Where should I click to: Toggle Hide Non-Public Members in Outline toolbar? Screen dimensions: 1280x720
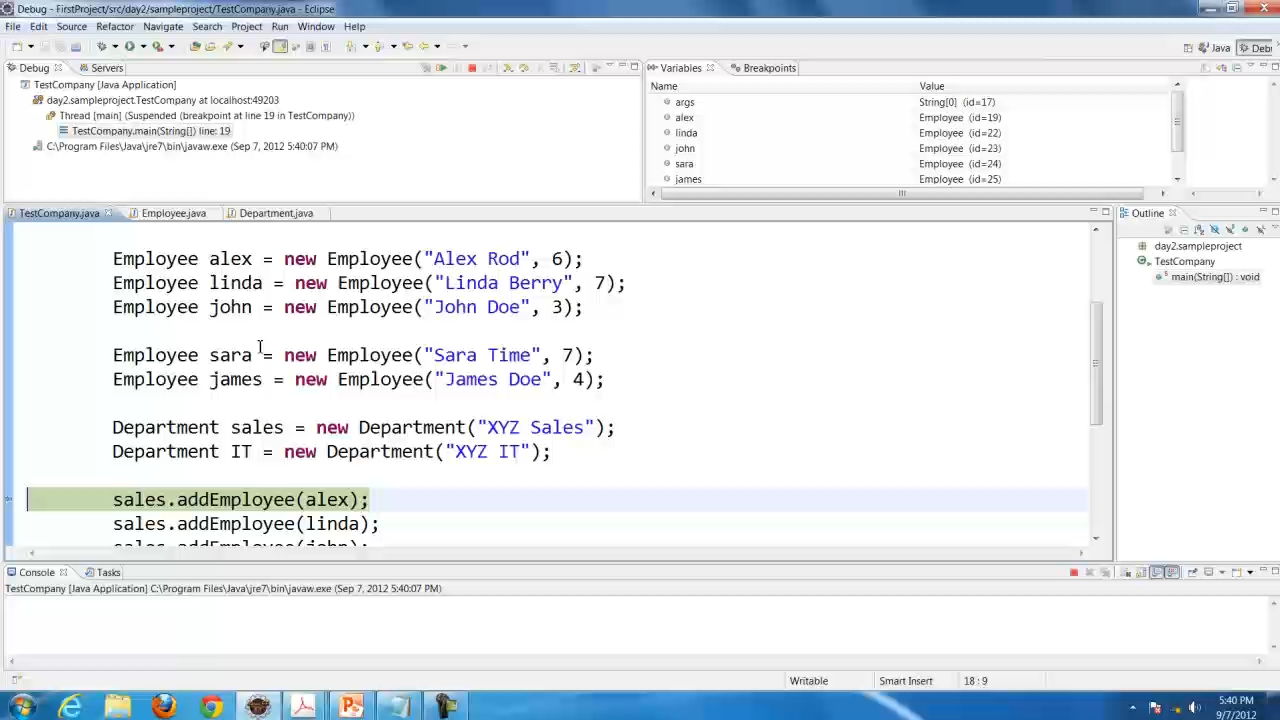(1245, 230)
